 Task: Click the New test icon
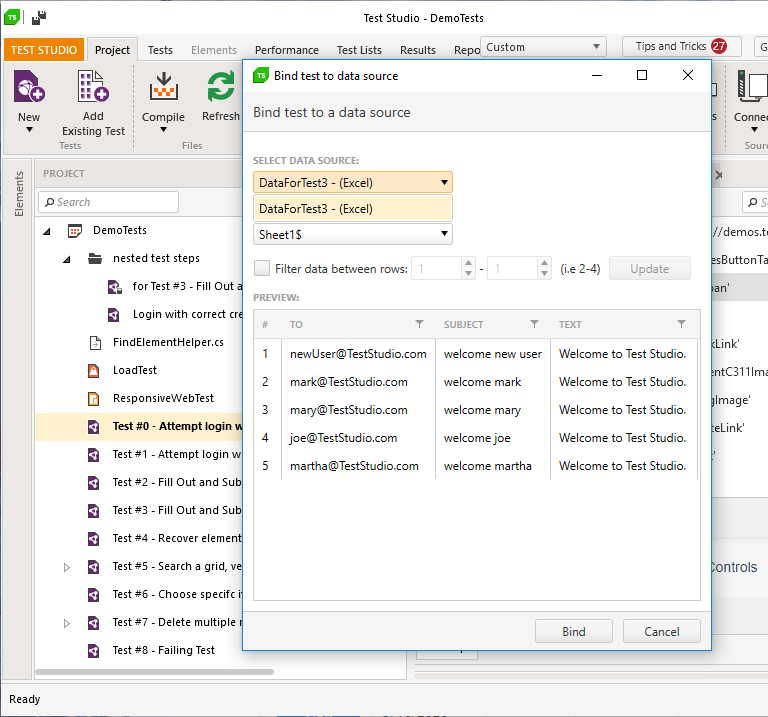(29, 86)
